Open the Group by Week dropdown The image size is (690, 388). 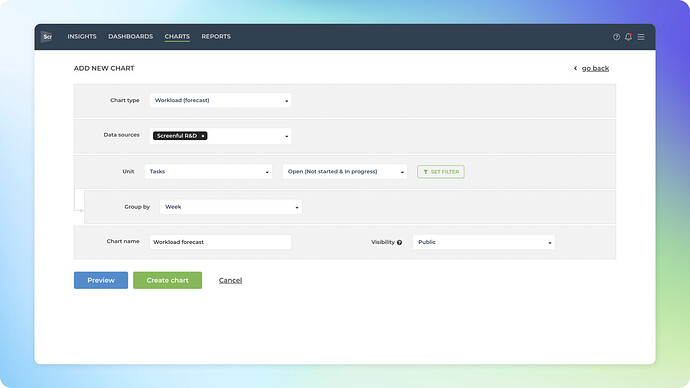(231, 207)
